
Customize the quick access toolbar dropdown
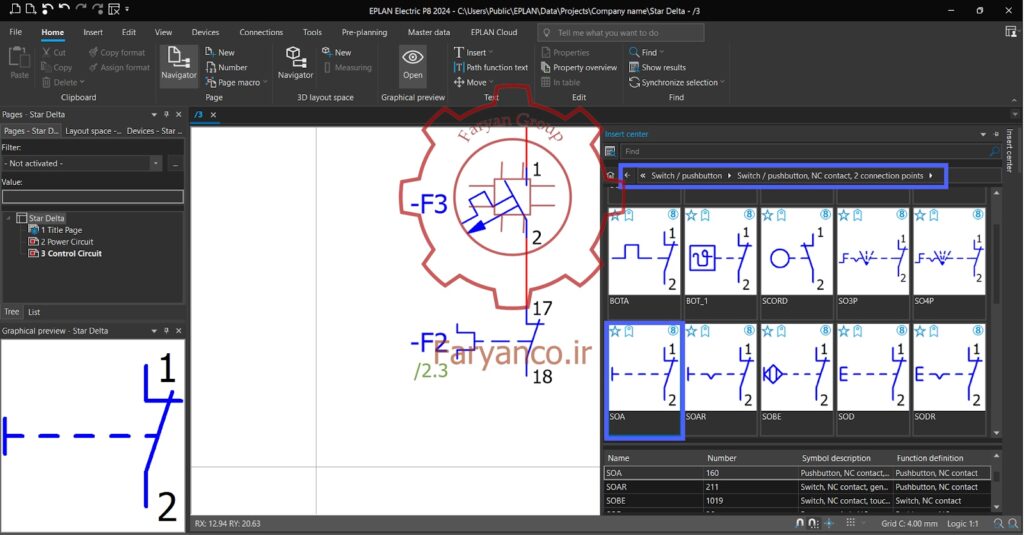[127, 9]
